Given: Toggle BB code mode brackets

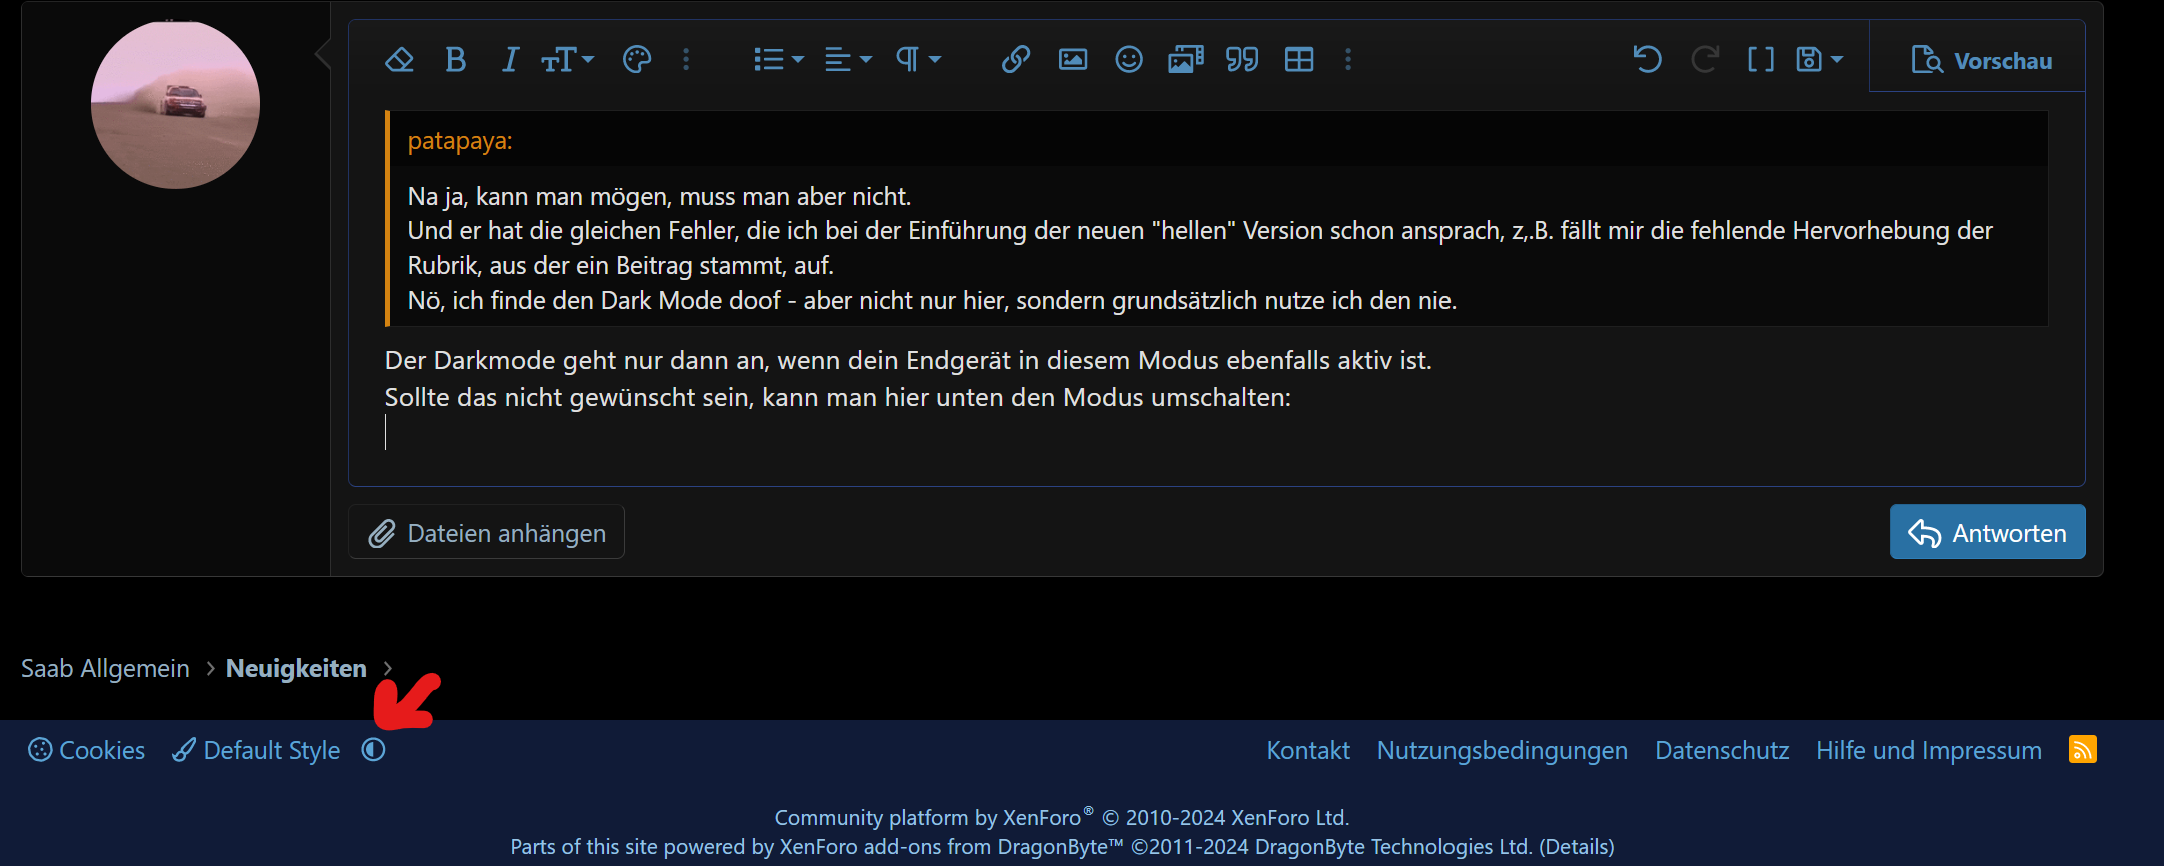Looking at the screenshot, I should [x=1761, y=60].
